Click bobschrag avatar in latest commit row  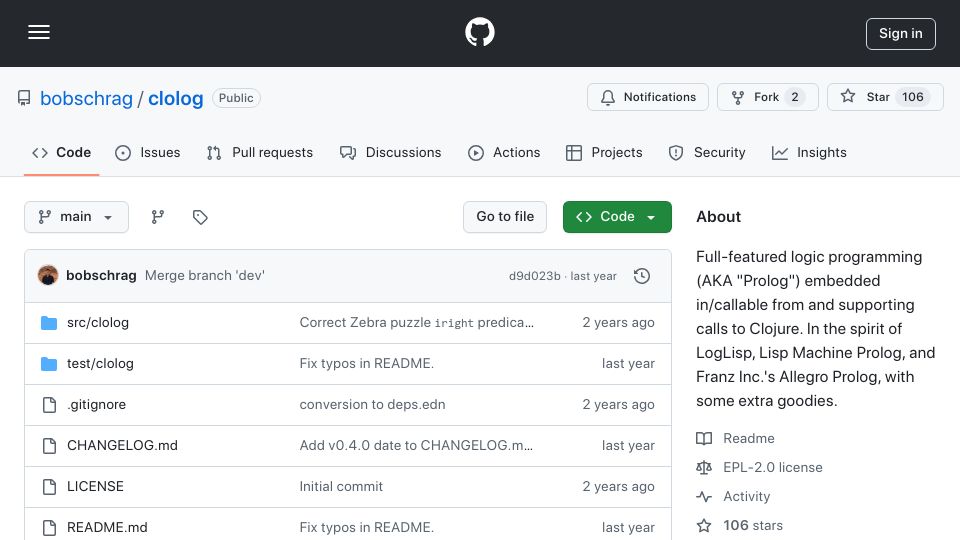[x=48, y=276]
